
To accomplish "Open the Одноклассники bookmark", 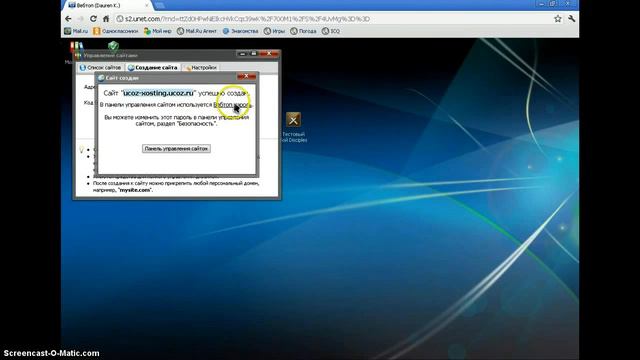I will coord(116,31).
